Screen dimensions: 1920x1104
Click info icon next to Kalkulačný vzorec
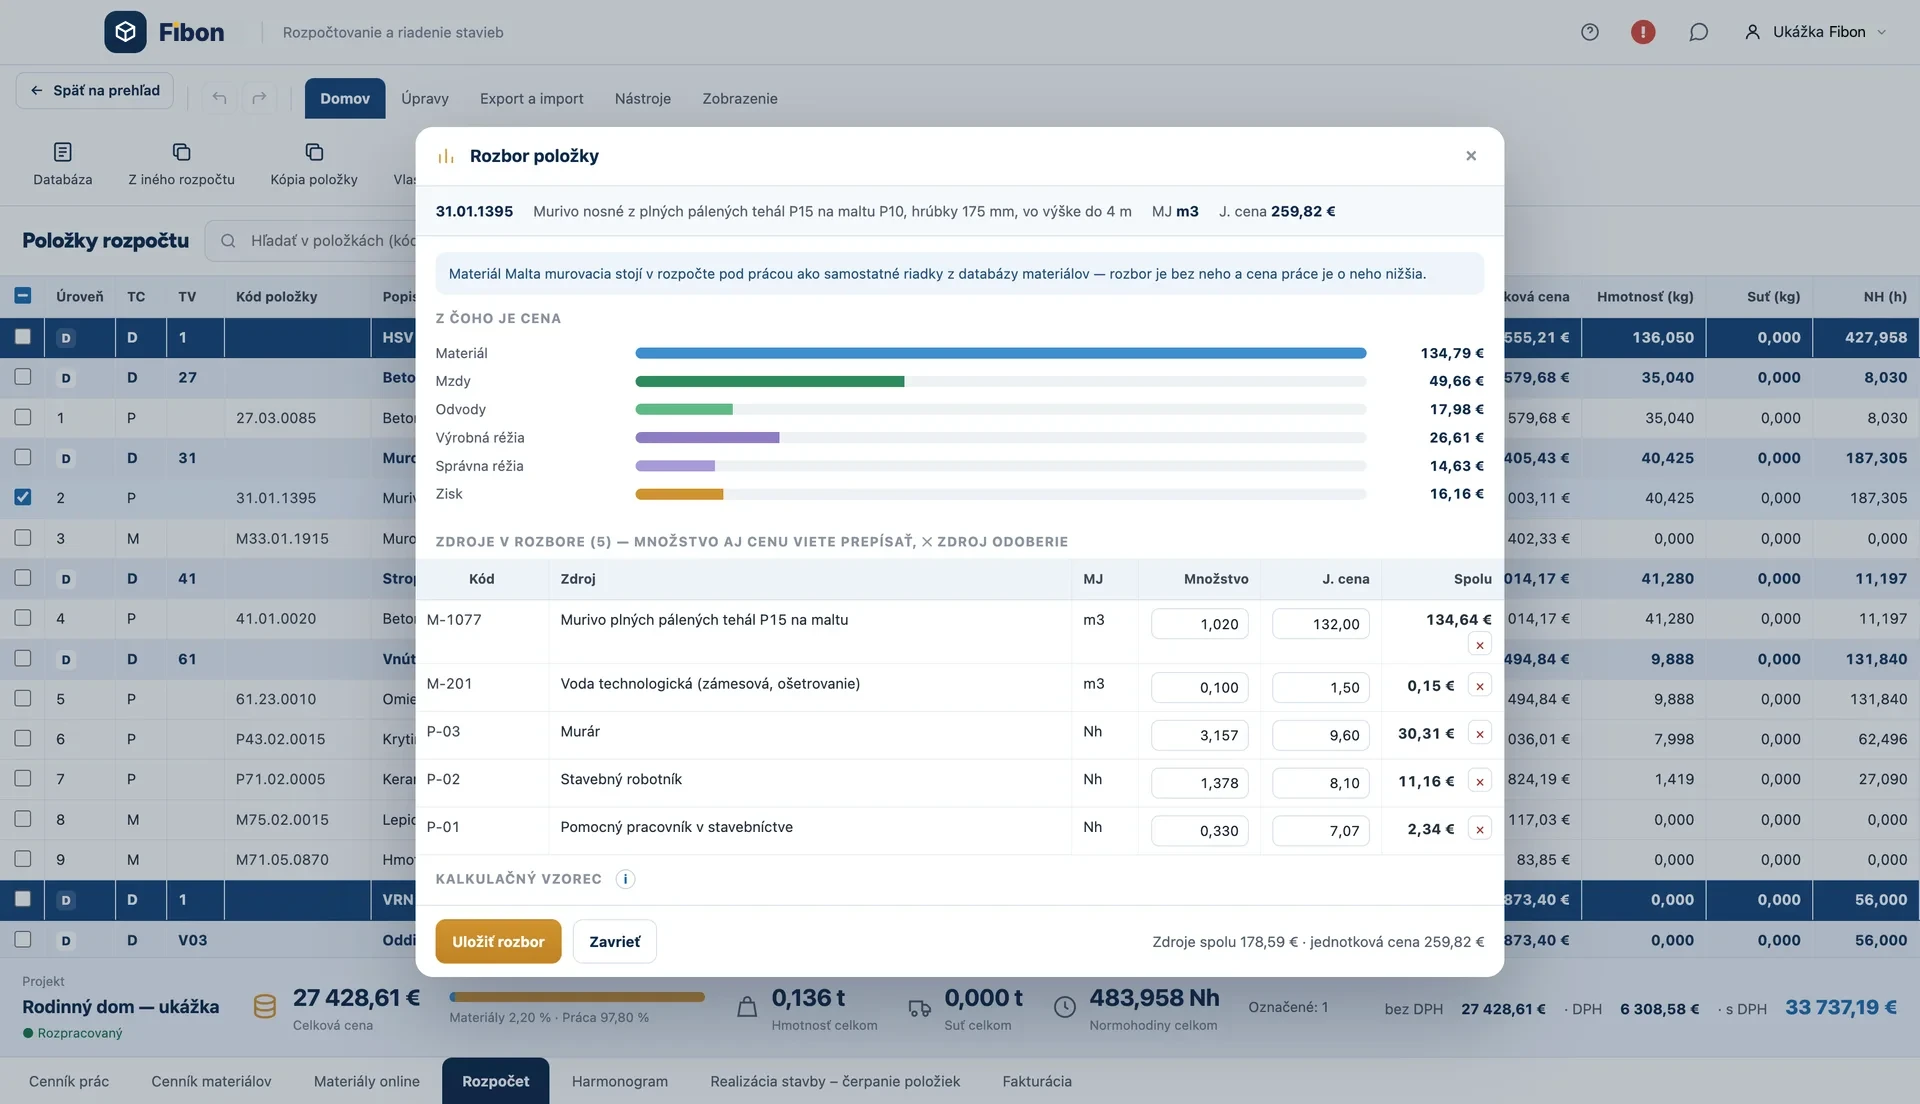[625, 879]
